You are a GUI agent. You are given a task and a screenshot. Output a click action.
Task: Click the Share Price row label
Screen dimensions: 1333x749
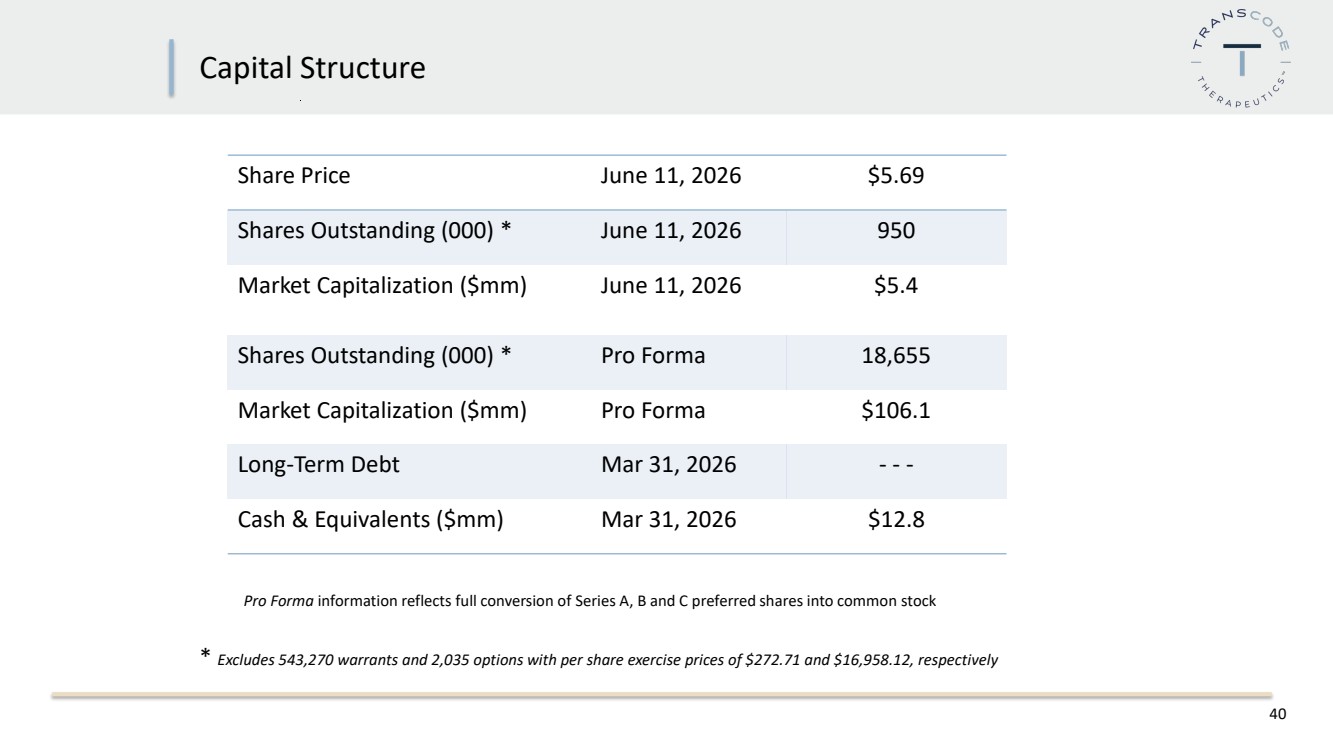coord(294,176)
